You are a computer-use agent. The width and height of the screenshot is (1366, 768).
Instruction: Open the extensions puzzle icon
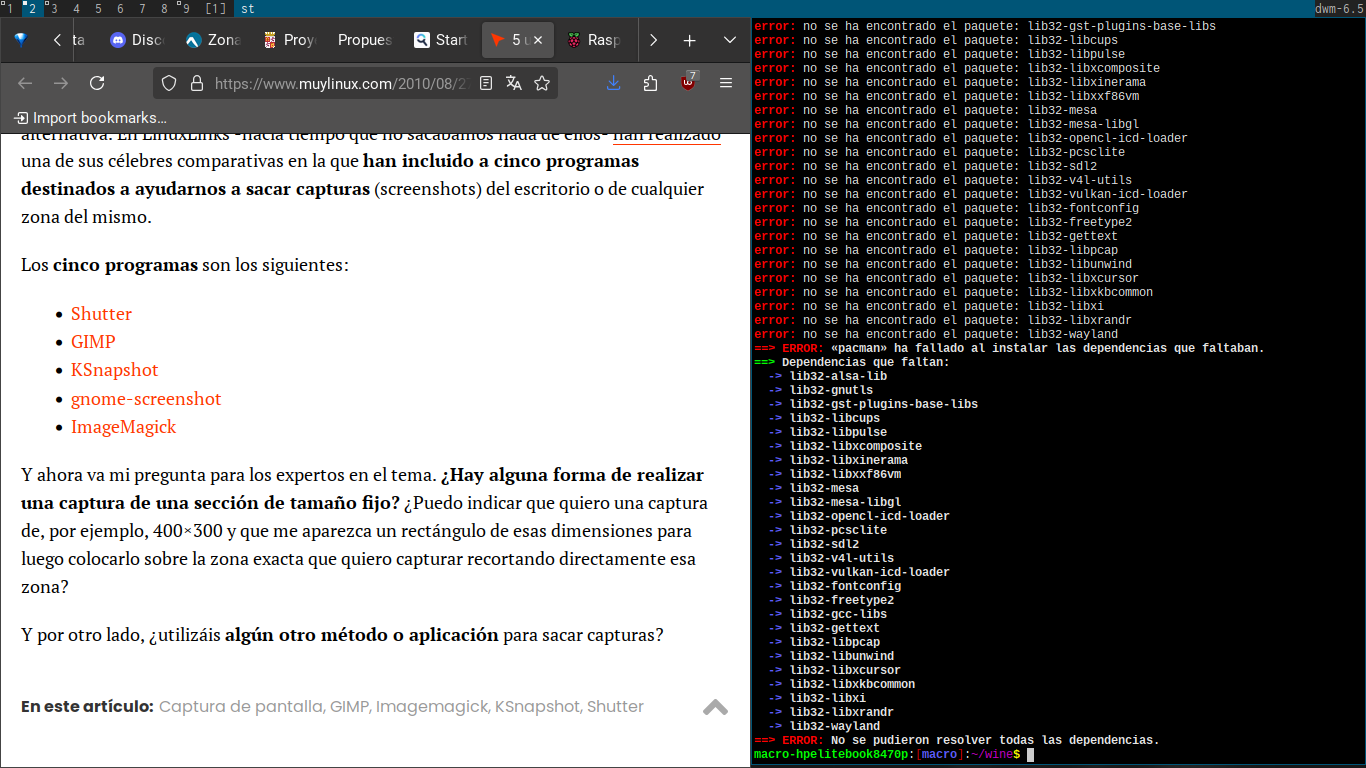tap(650, 83)
